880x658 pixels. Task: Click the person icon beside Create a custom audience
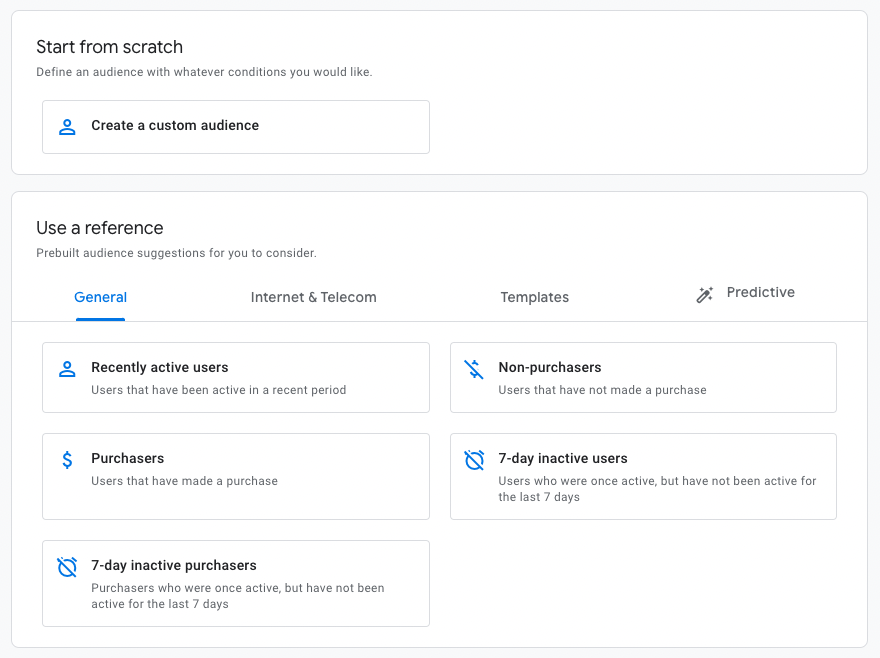(67, 127)
